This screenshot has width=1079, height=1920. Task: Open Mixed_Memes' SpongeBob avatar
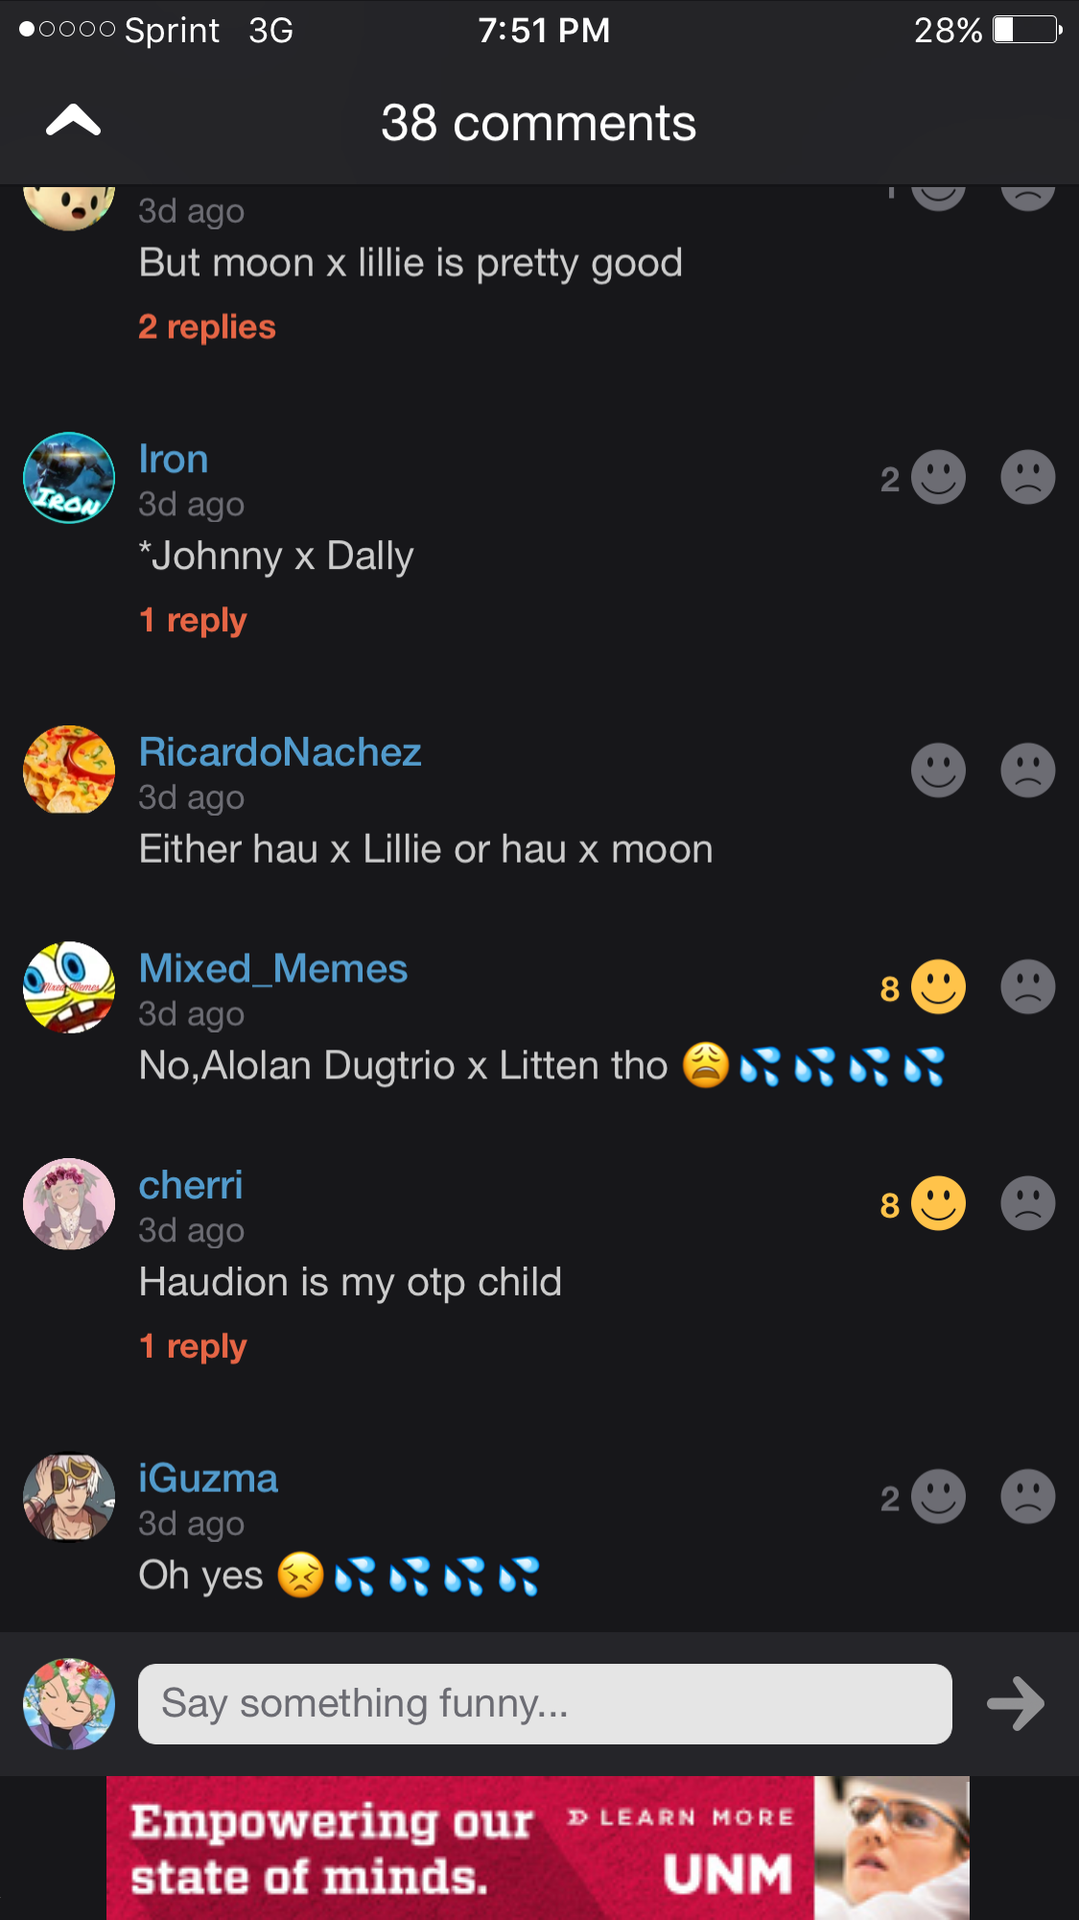click(x=69, y=987)
